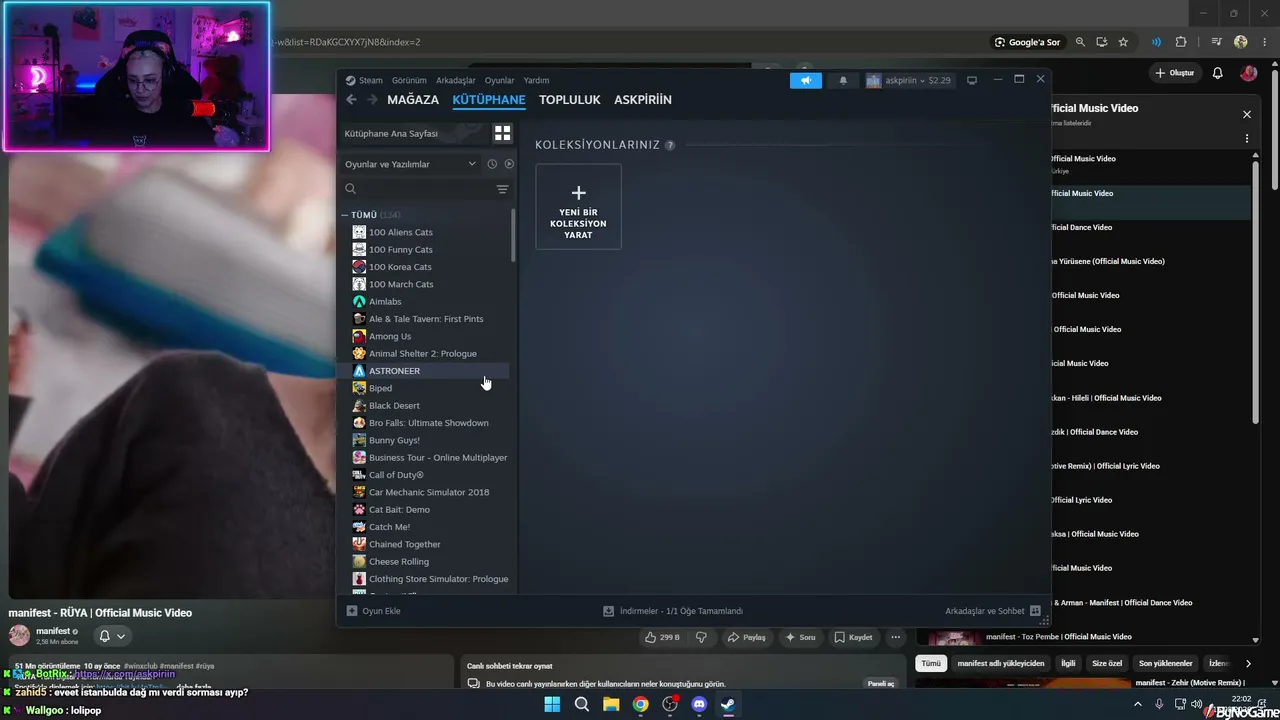1280x720 pixels.
Task: Select Among Us game icon in library
Action: [359, 336]
